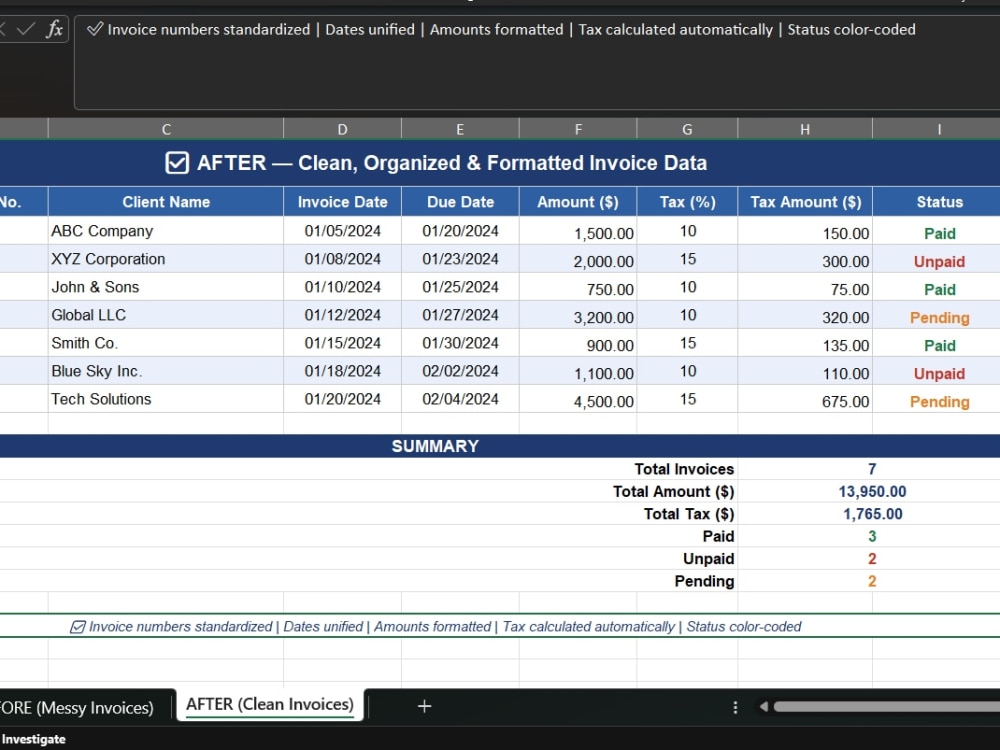1000x750 pixels.
Task: Click the Invoice Date header cell
Action: (x=342, y=202)
